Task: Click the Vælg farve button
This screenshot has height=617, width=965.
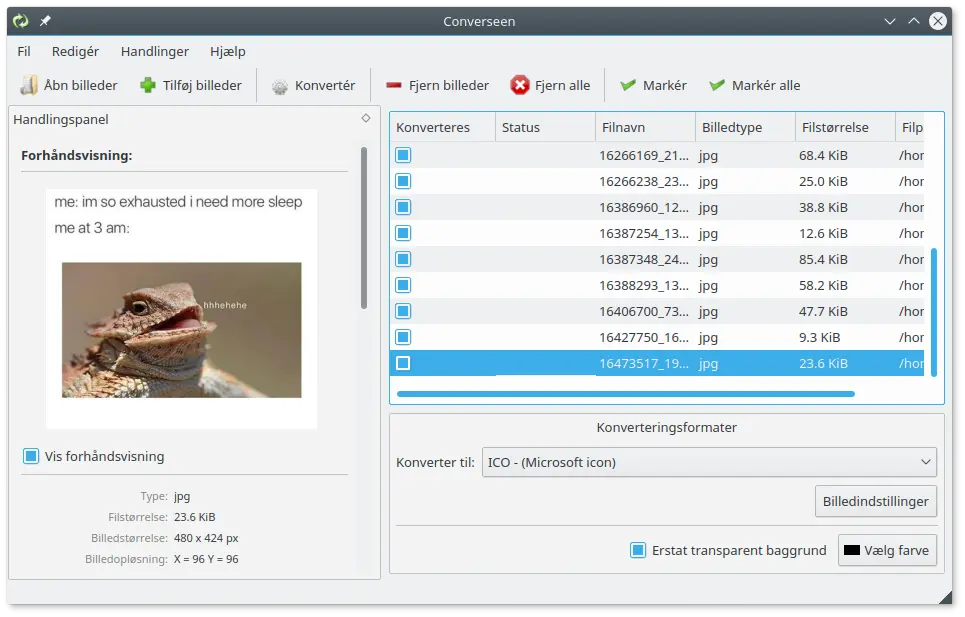Action: click(887, 550)
